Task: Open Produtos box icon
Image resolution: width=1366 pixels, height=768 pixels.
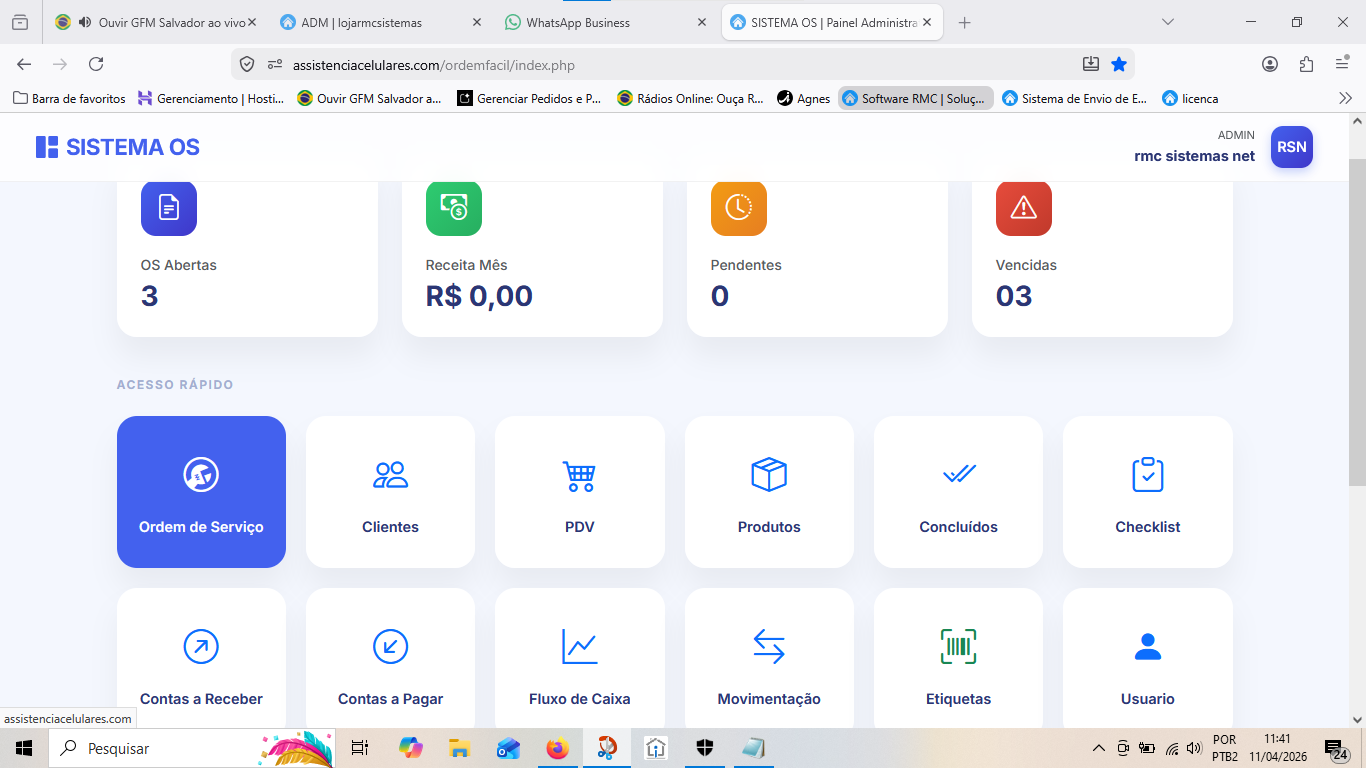Action: [x=769, y=475]
